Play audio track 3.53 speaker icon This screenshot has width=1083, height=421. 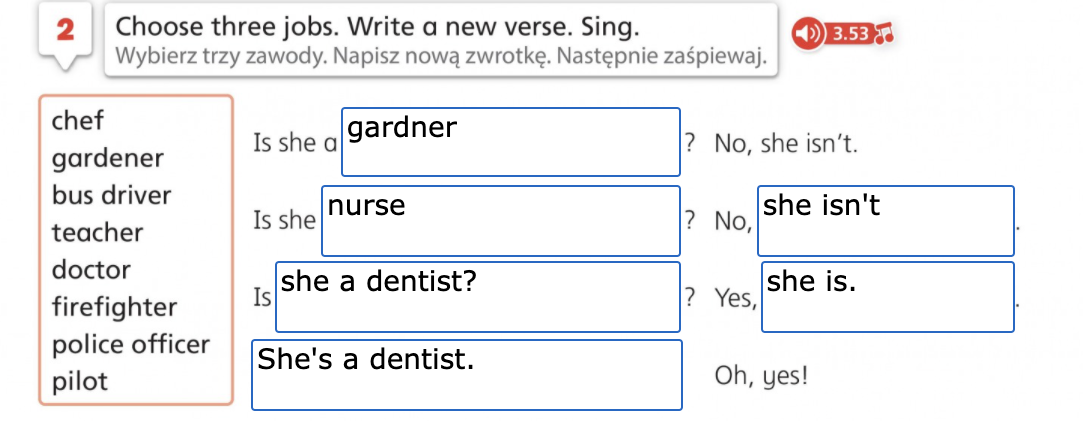click(x=807, y=33)
